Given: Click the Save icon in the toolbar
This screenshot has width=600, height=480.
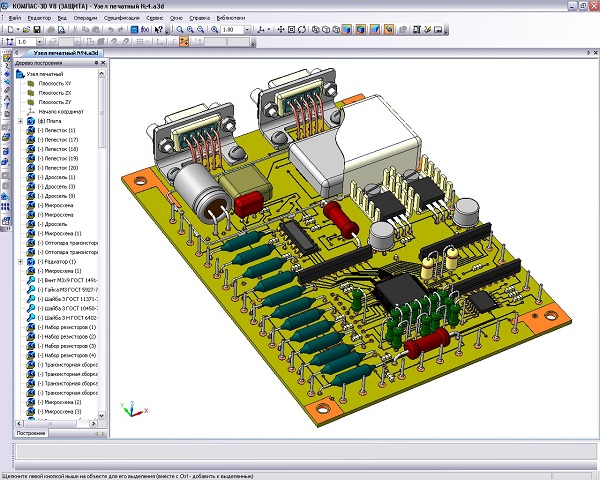Looking at the screenshot, I should pyautogui.click(x=37, y=30).
